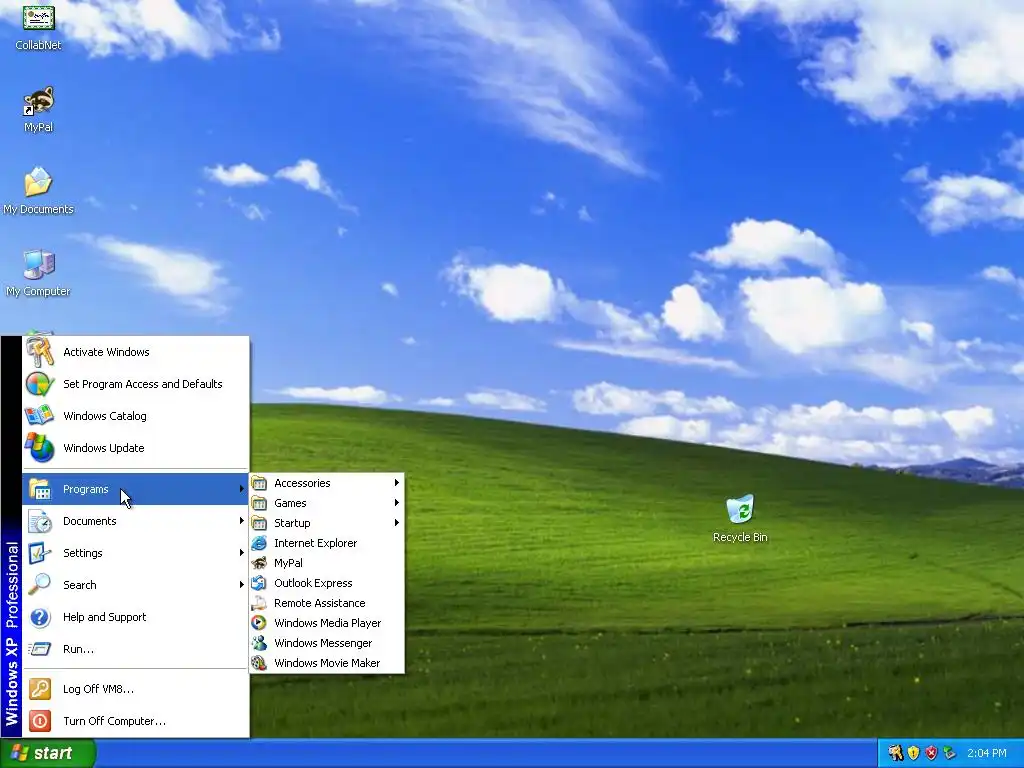Select Turn Off Computer... entry
Image resolution: width=1024 pixels, height=768 pixels.
[136, 721]
